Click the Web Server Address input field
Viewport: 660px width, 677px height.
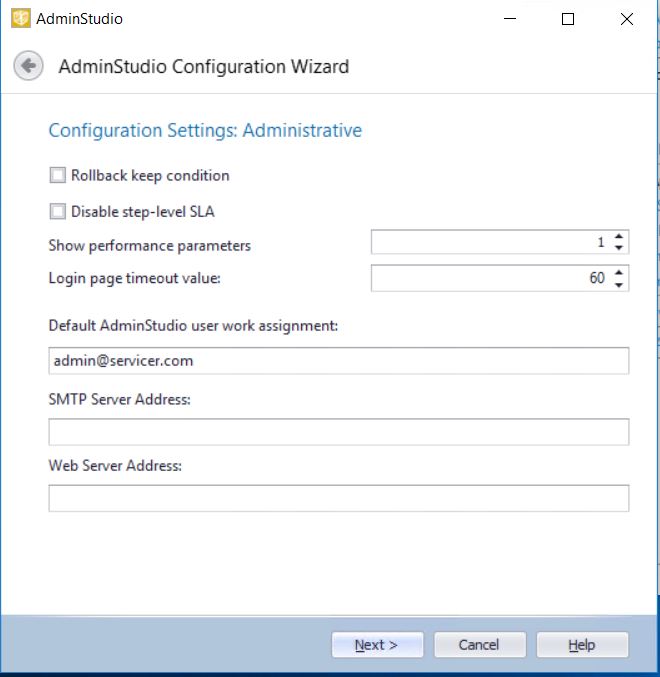(x=338, y=498)
